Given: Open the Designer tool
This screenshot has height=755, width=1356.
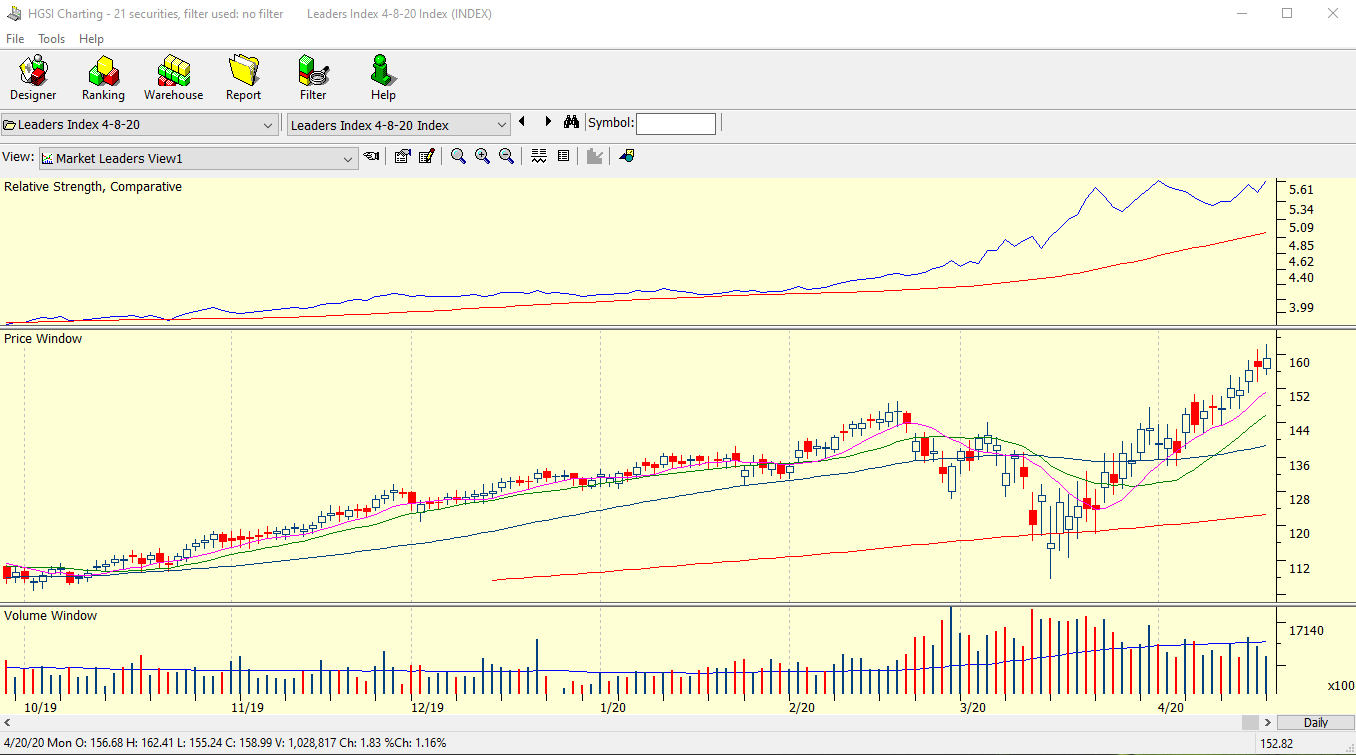Looking at the screenshot, I should pyautogui.click(x=33, y=78).
